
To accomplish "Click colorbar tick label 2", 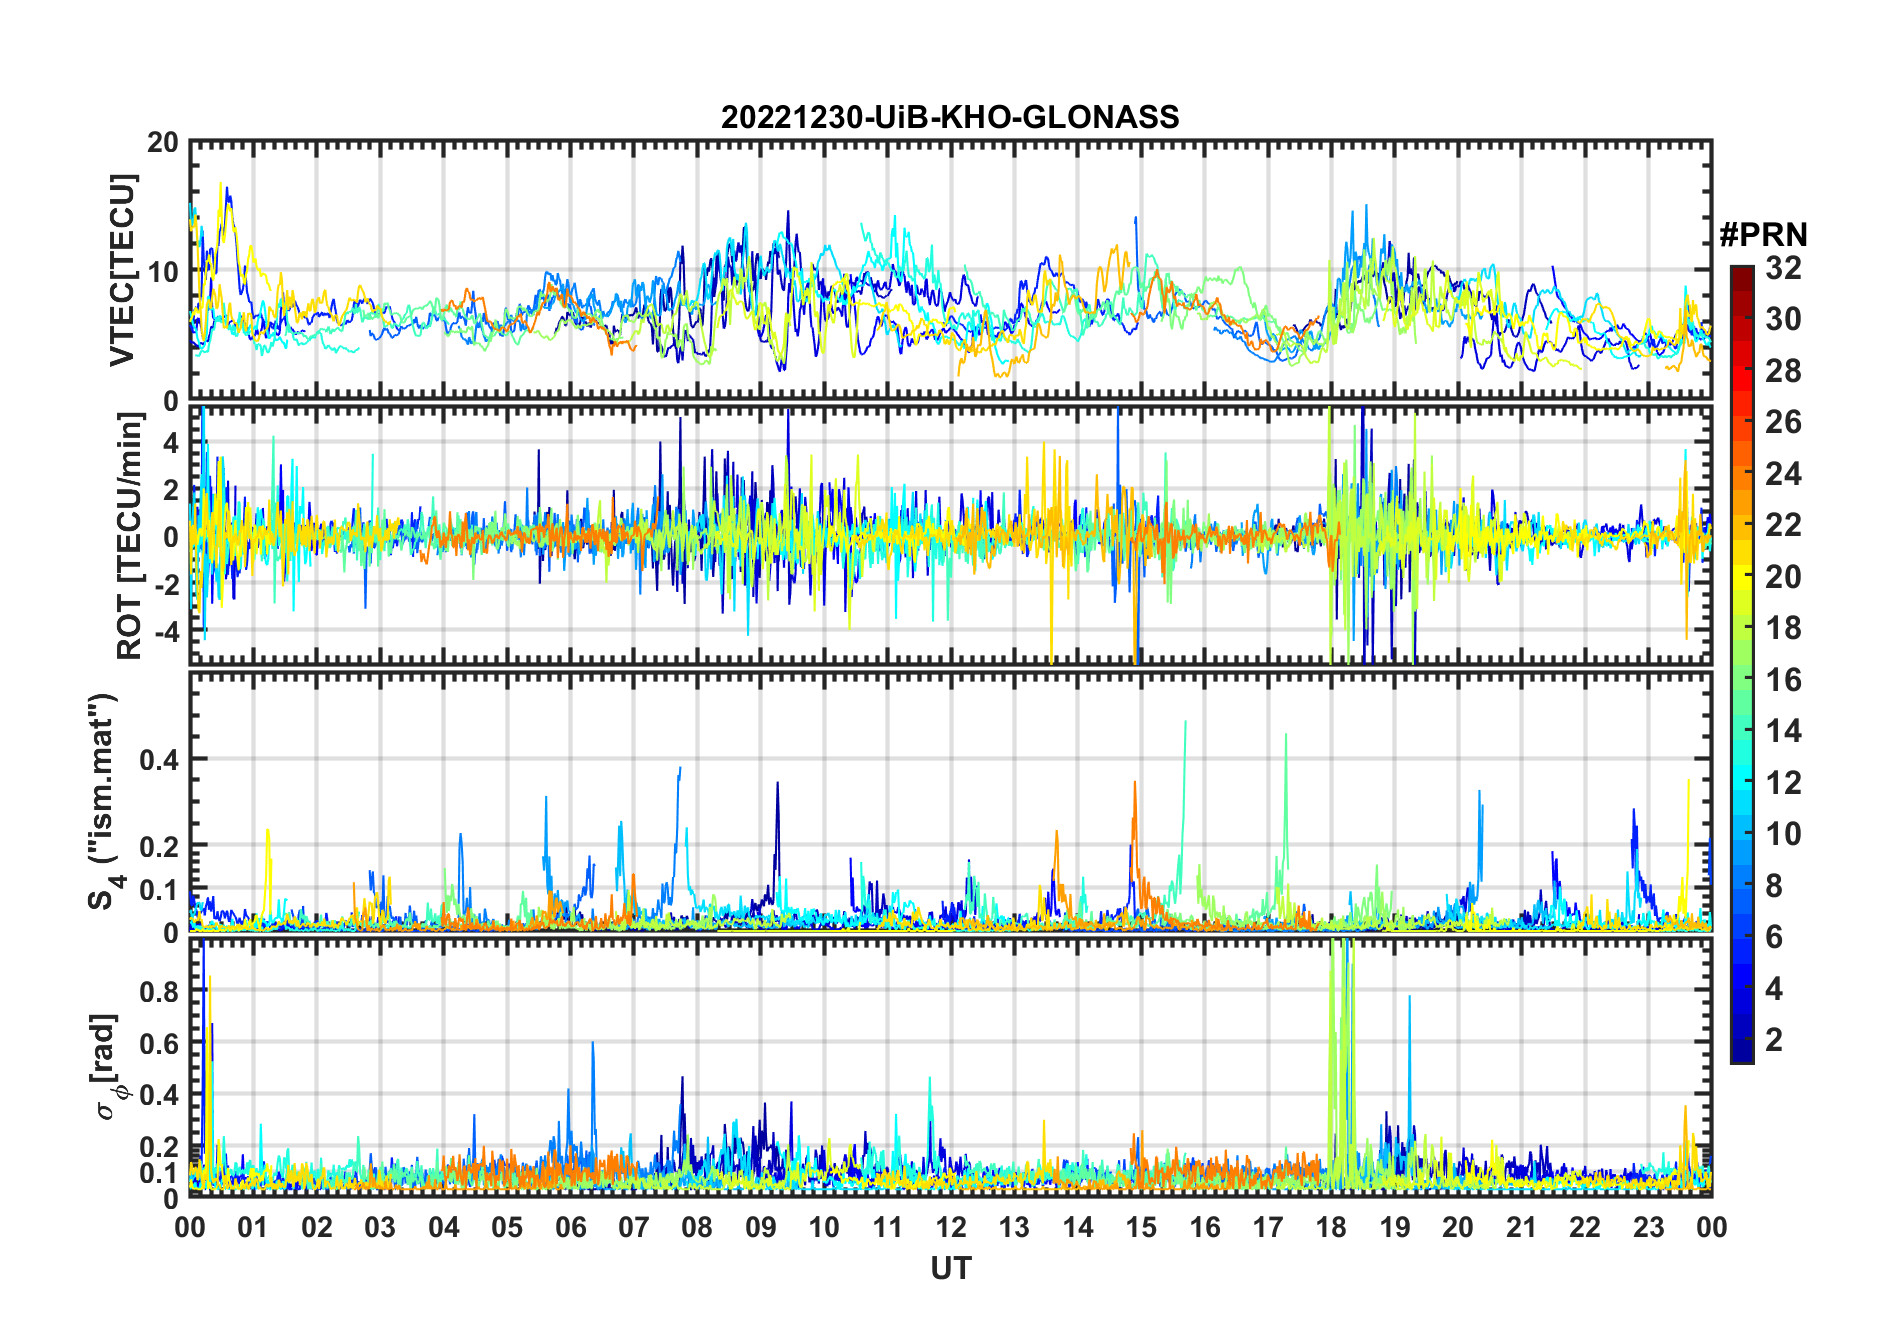I will [x=1774, y=1040].
